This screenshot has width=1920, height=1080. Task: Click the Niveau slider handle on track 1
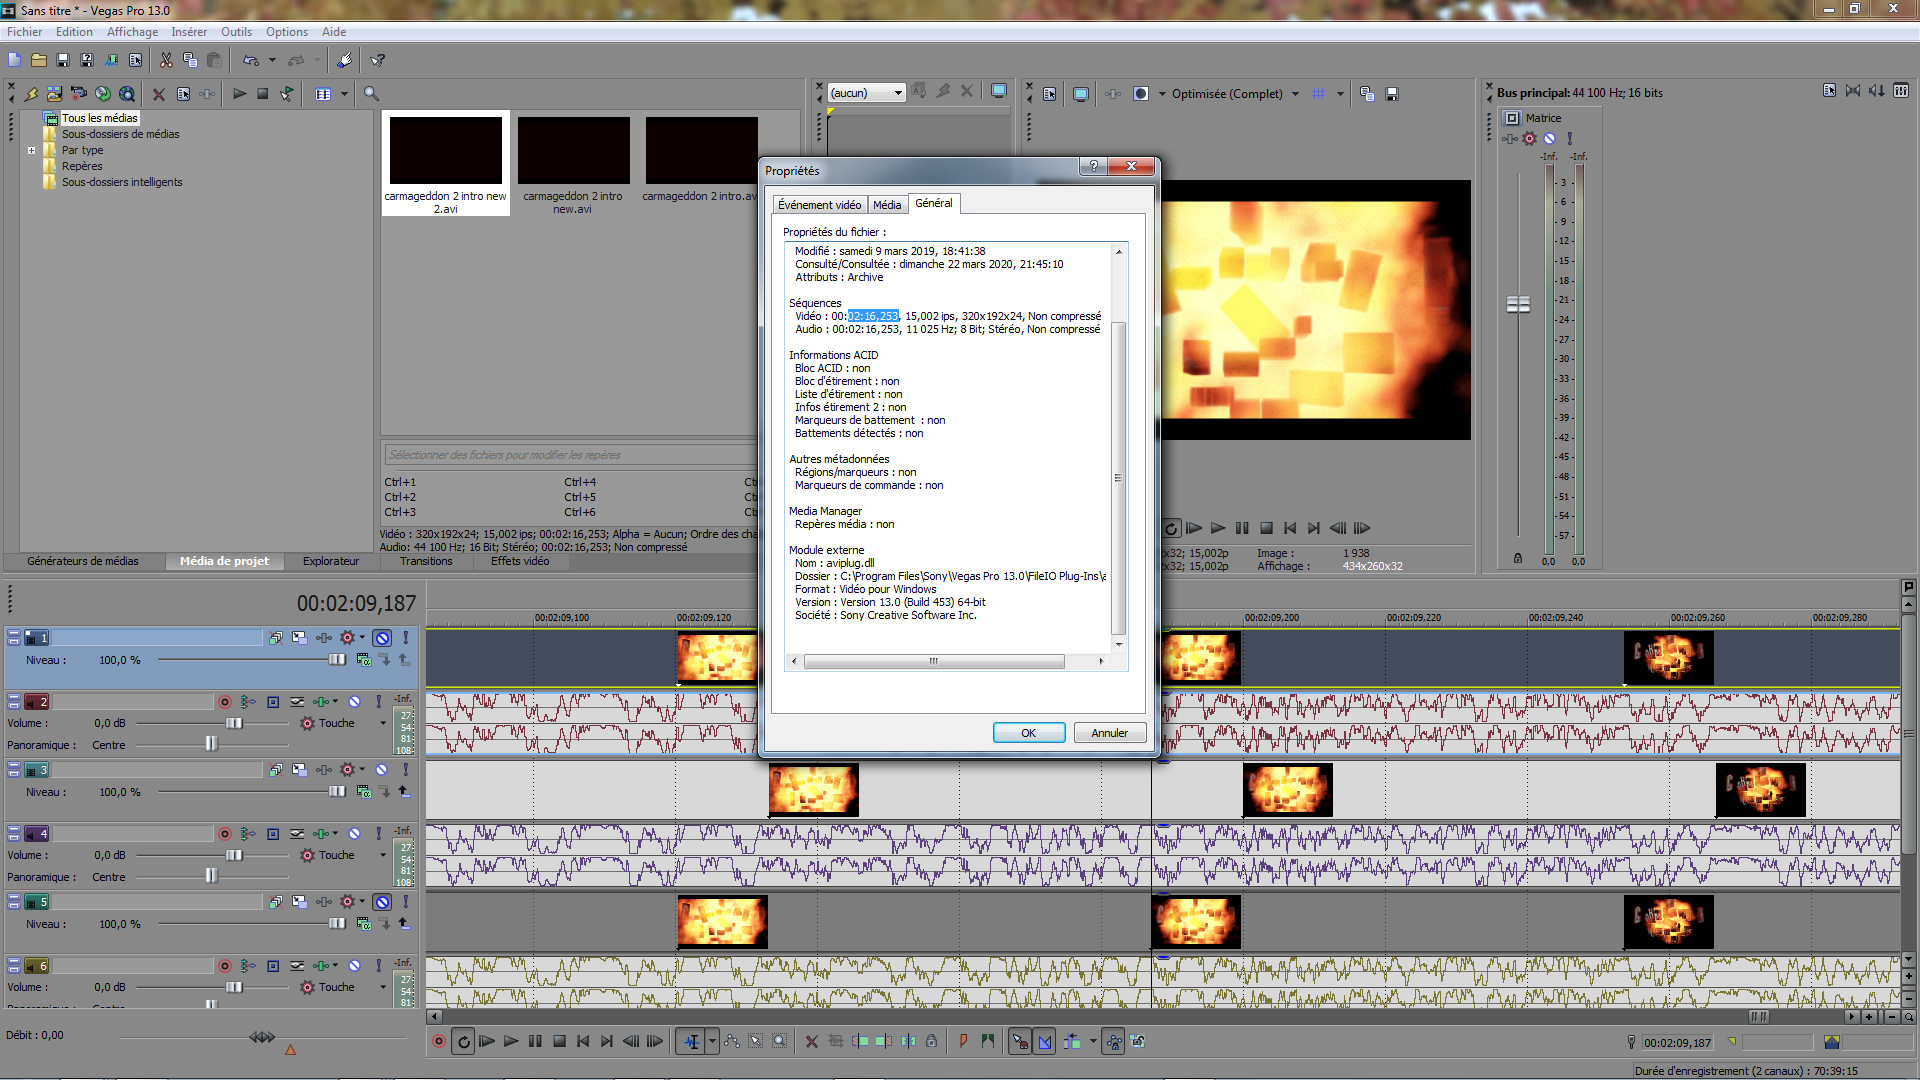337,660
